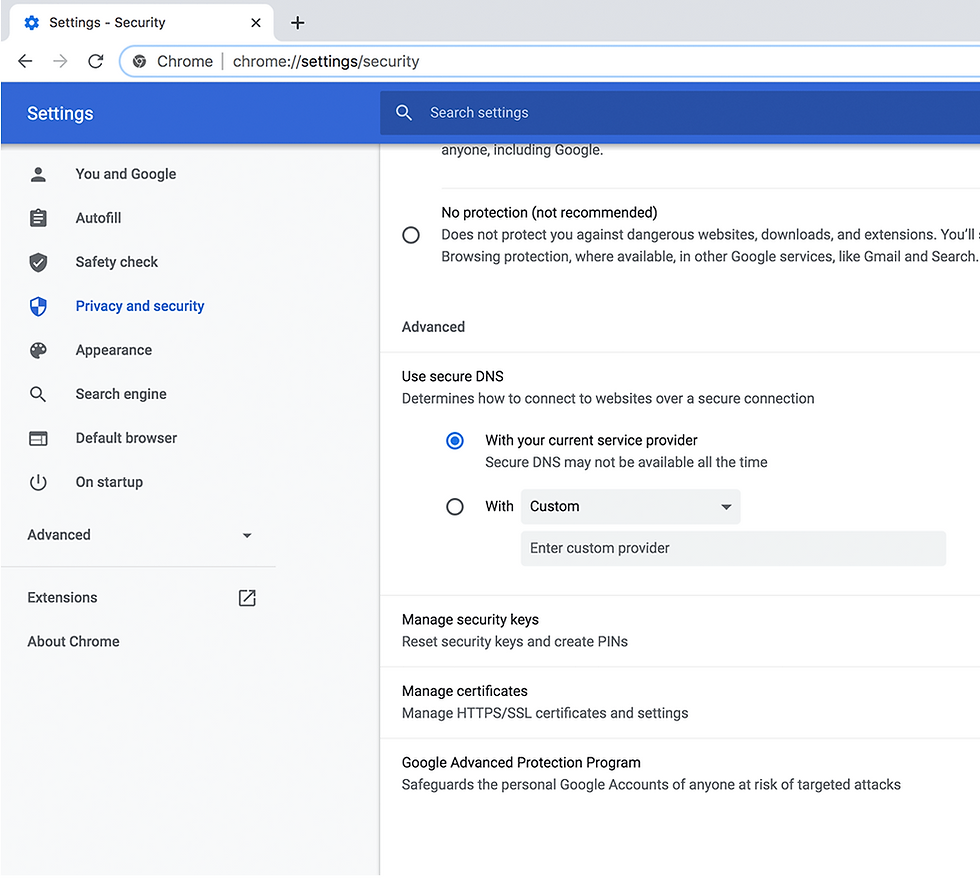Click the Enter custom provider field

coord(733,549)
